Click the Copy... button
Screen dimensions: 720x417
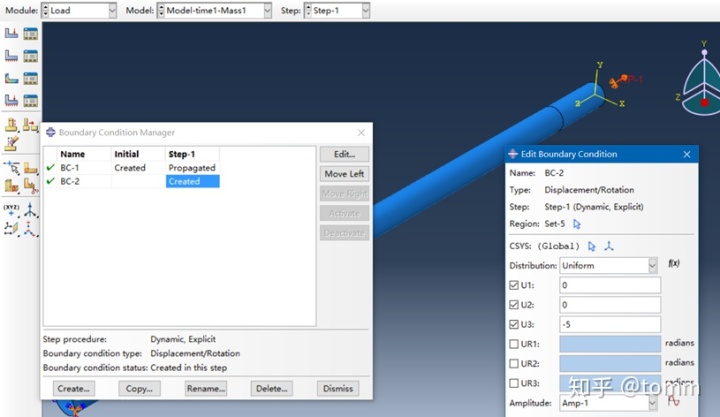(x=139, y=389)
